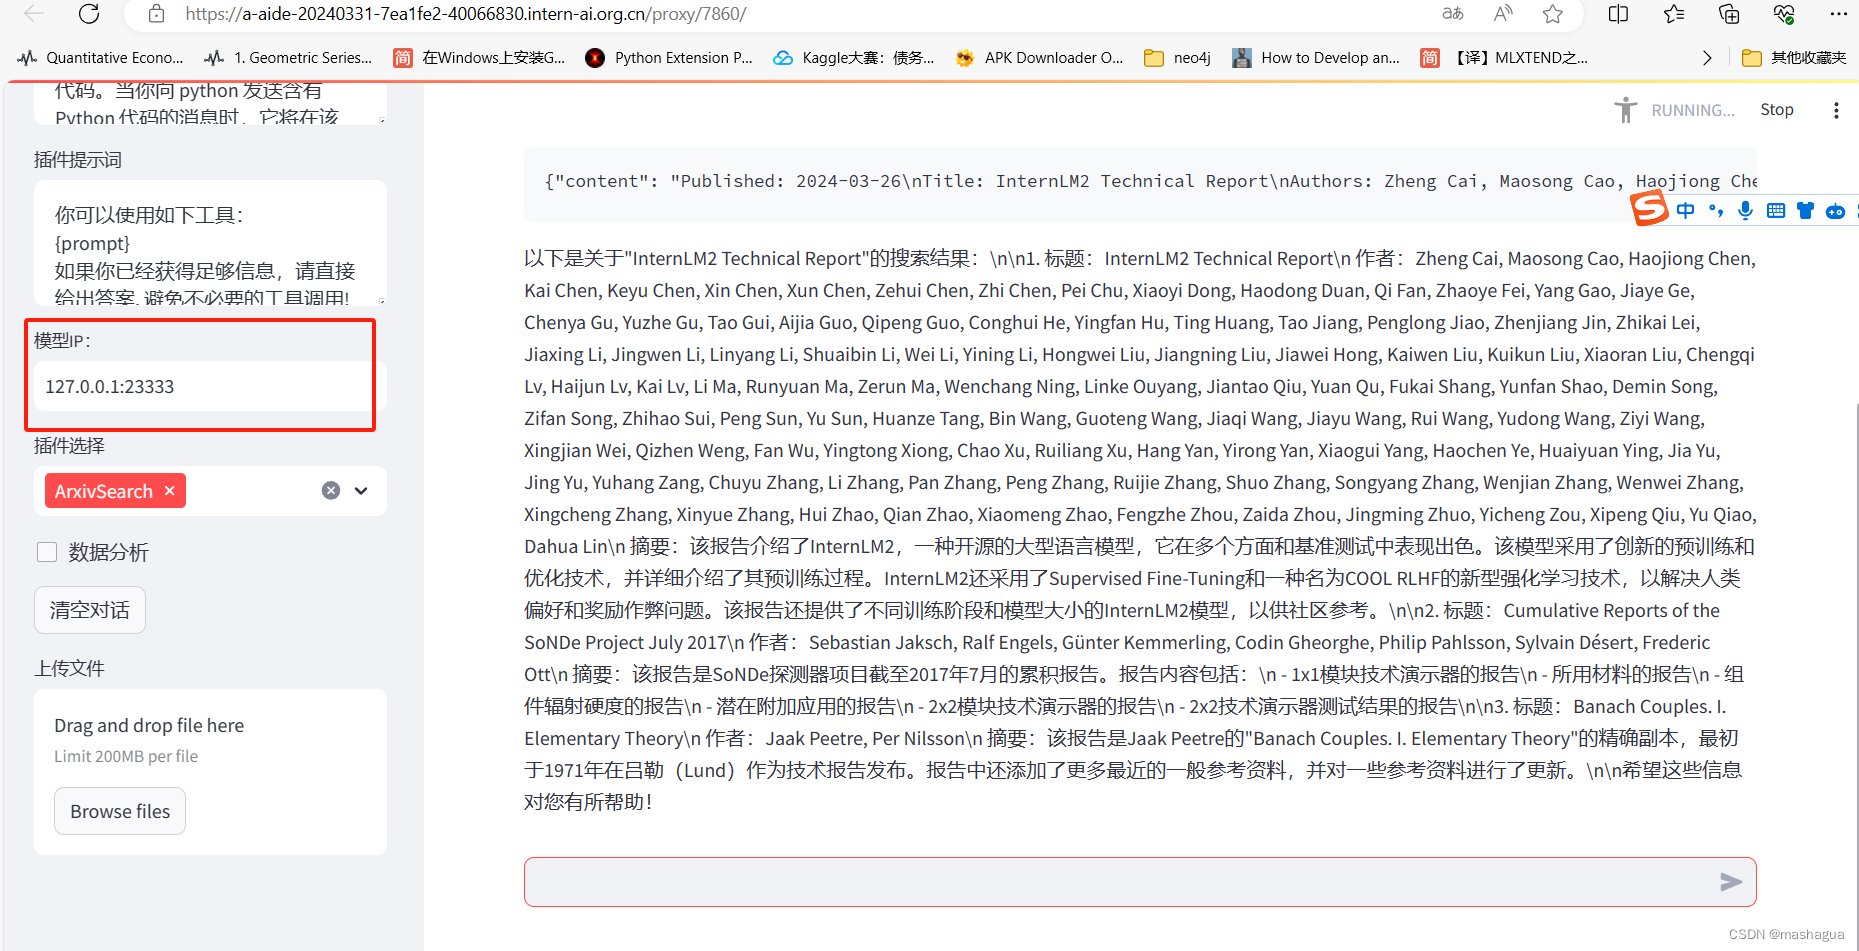Enable the 数据分析 checkbox

click(47, 552)
